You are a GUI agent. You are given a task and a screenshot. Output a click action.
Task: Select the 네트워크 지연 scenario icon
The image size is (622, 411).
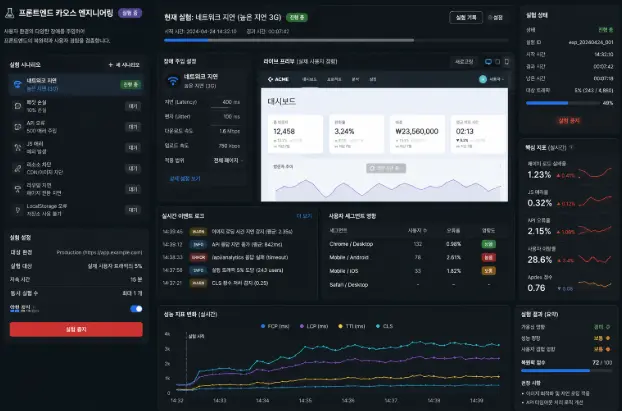[x=17, y=85]
